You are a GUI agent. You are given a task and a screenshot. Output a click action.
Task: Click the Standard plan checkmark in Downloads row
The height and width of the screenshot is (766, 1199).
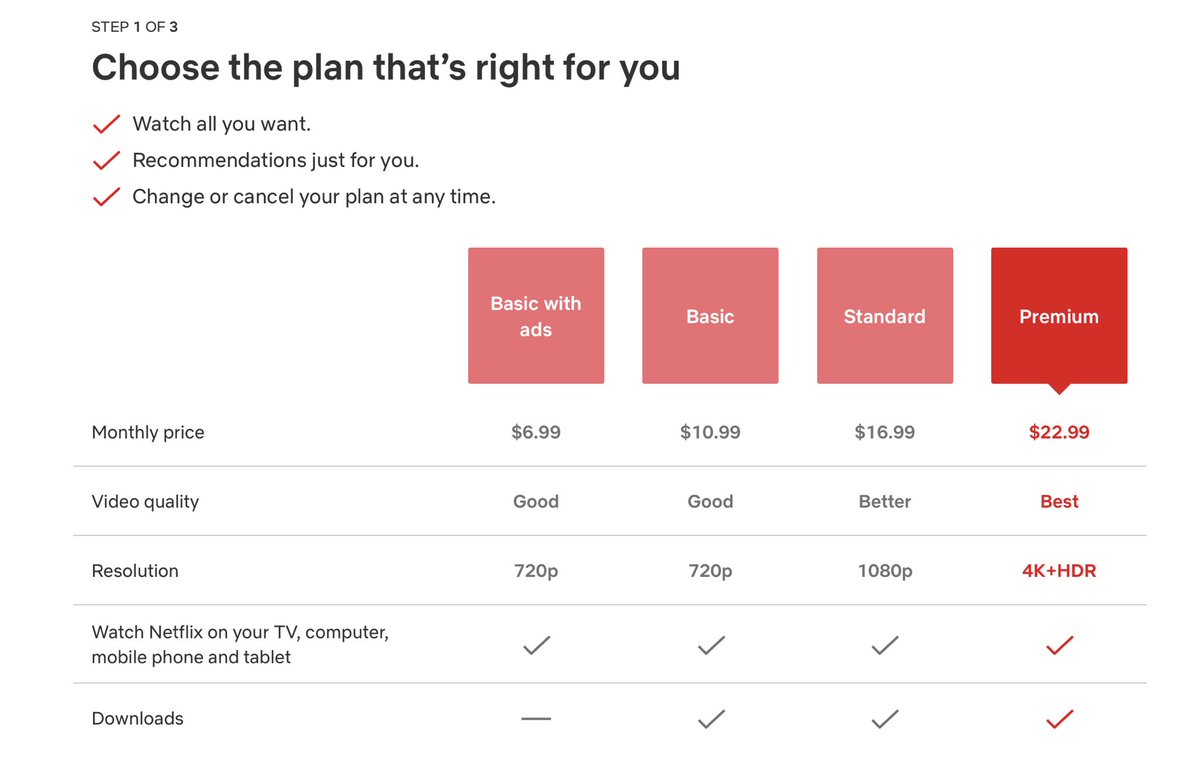pyautogui.click(x=885, y=719)
